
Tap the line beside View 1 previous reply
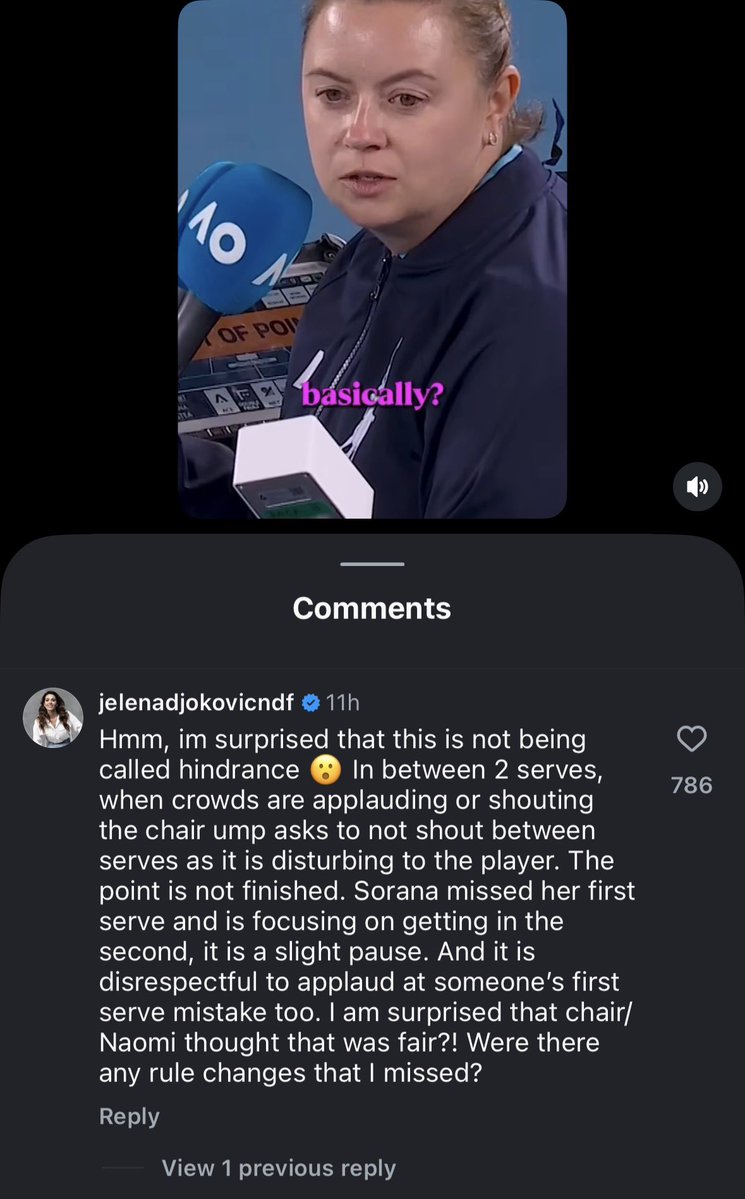click(x=122, y=1168)
